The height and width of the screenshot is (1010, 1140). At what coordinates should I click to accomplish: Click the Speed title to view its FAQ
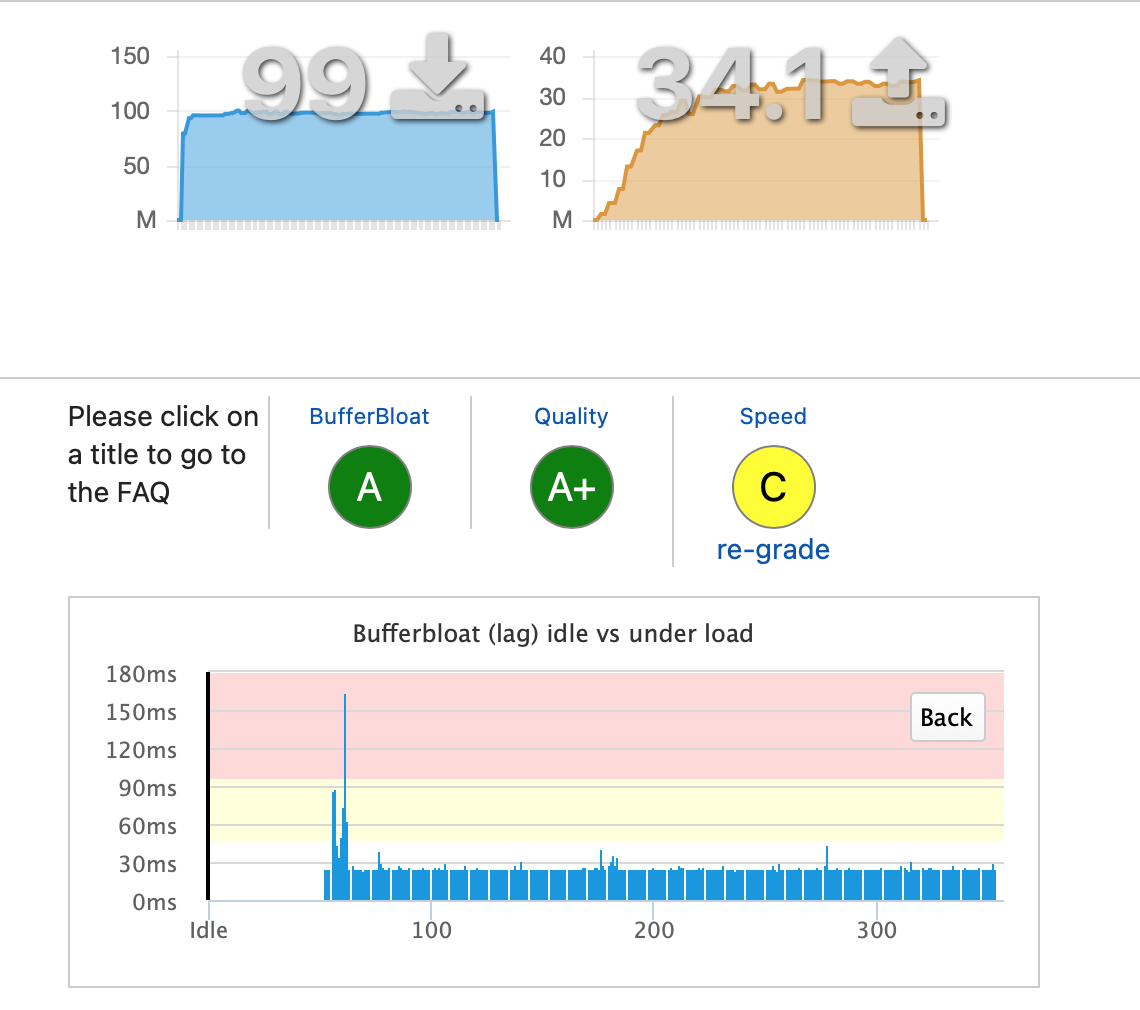click(773, 416)
